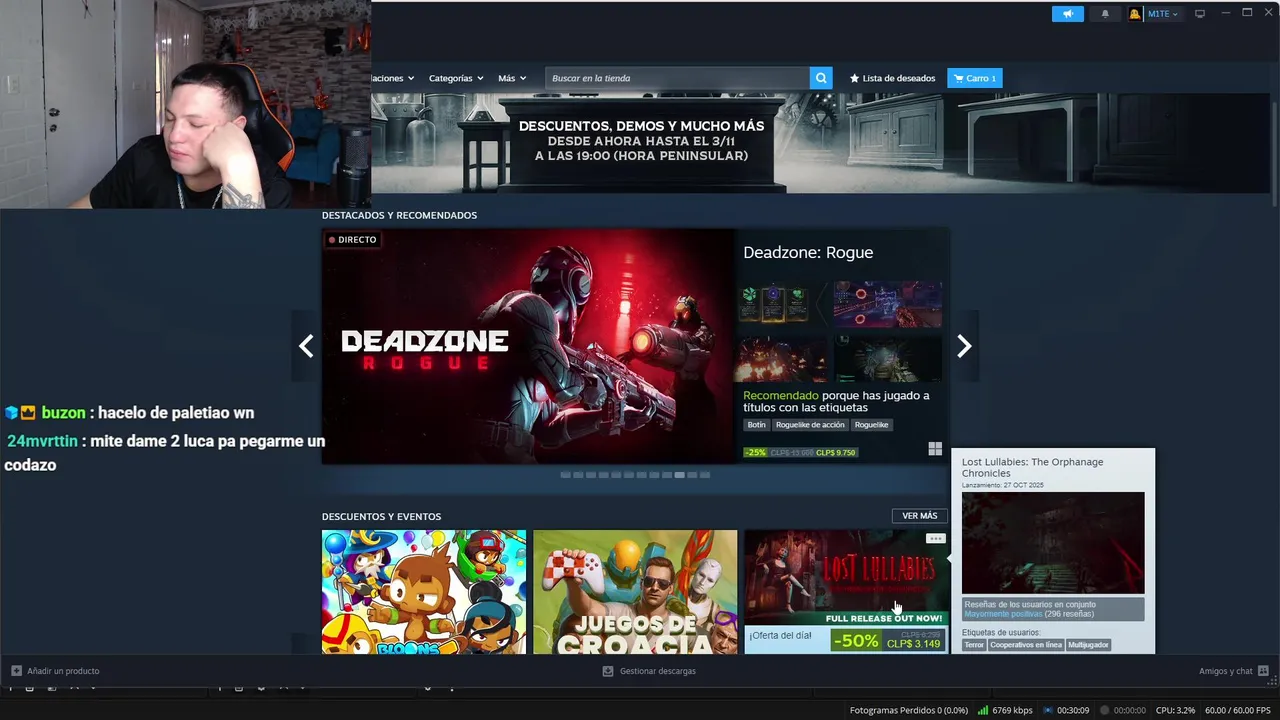
Task: Open the Lost Lullabies daily deal capsule
Action: (x=846, y=592)
